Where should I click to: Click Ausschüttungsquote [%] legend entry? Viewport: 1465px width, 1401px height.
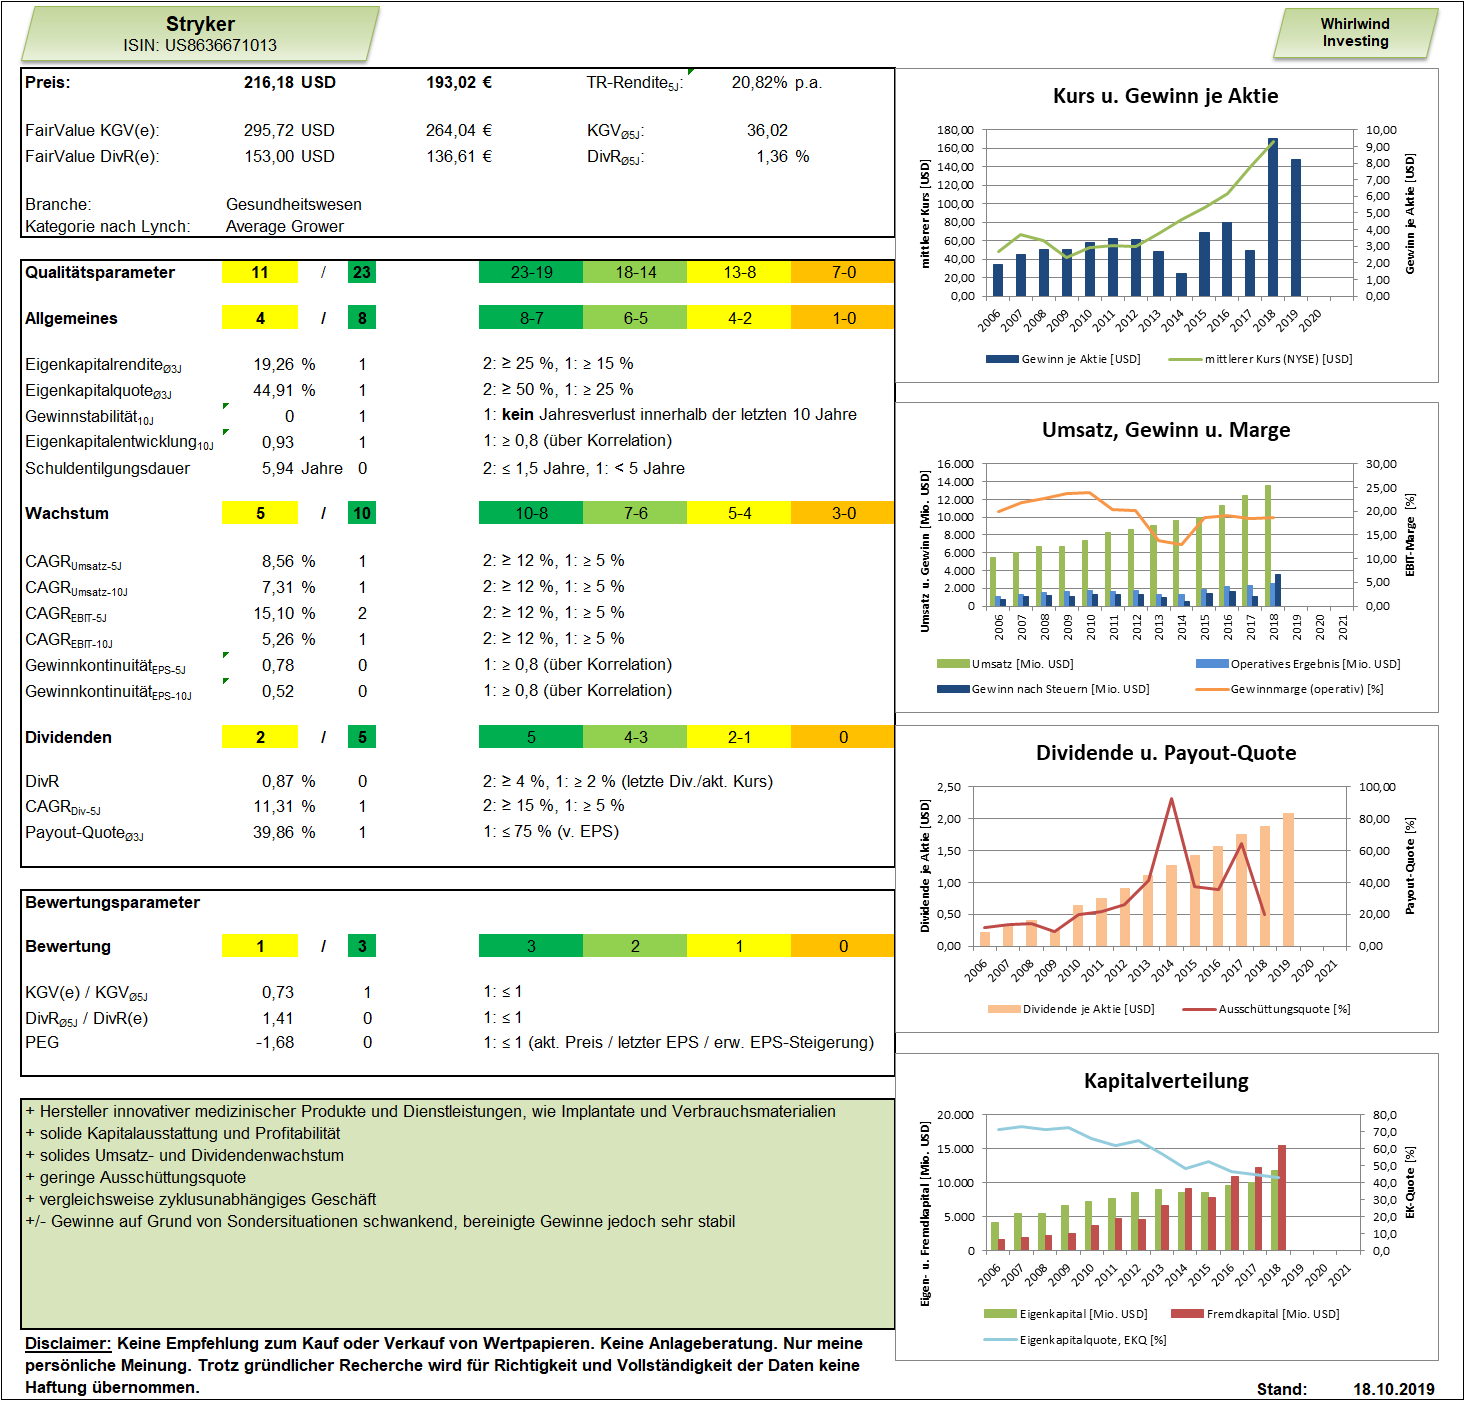point(1267,1009)
